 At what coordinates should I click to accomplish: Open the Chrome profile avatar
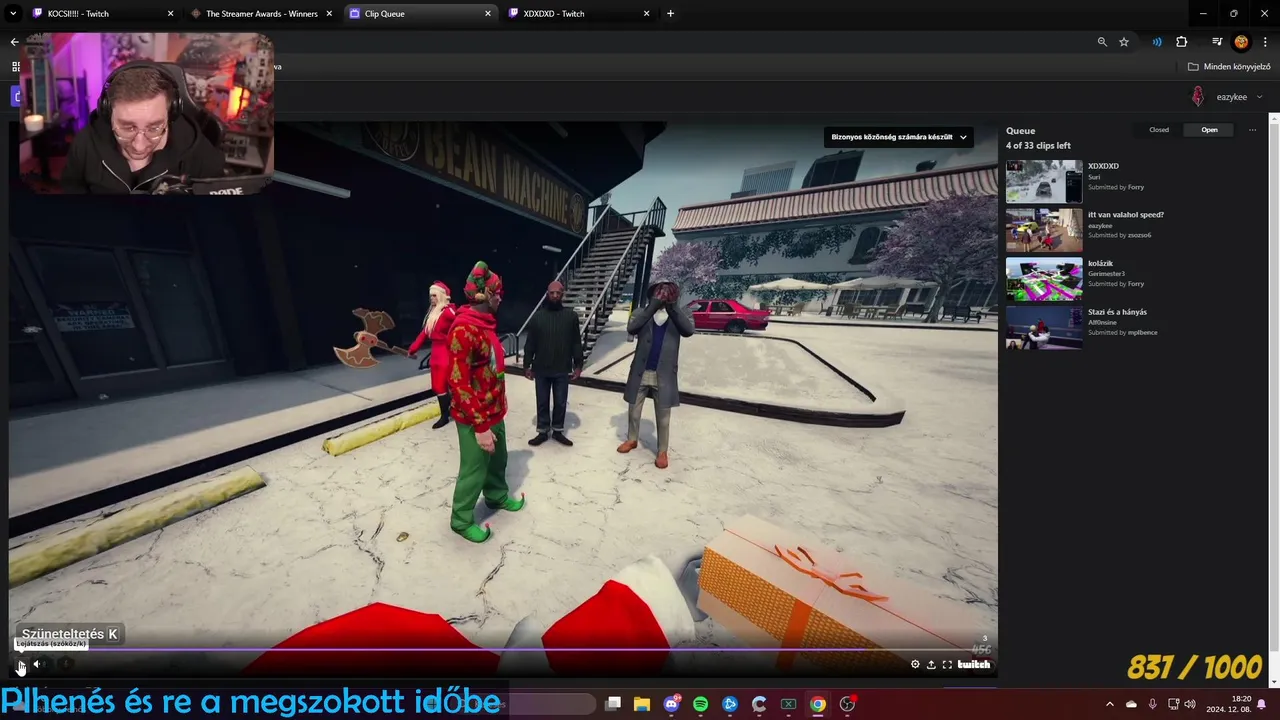(1241, 42)
